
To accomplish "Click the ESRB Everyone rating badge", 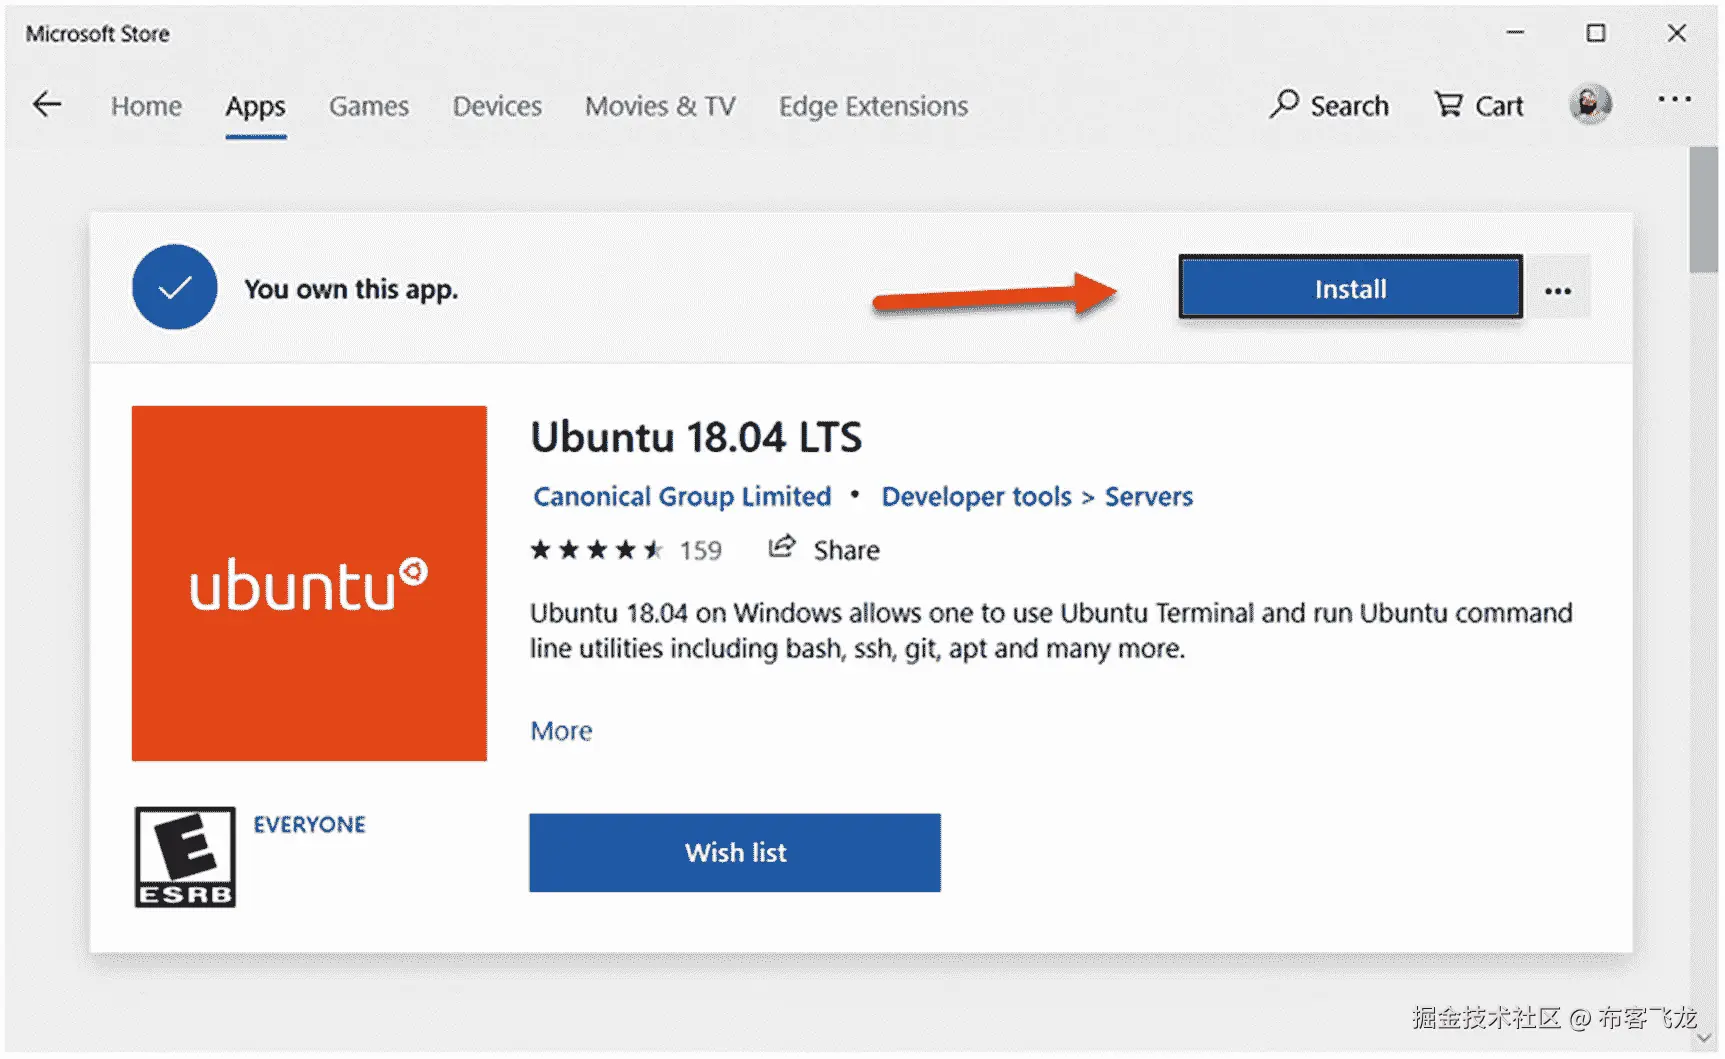I will (x=185, y=857).
